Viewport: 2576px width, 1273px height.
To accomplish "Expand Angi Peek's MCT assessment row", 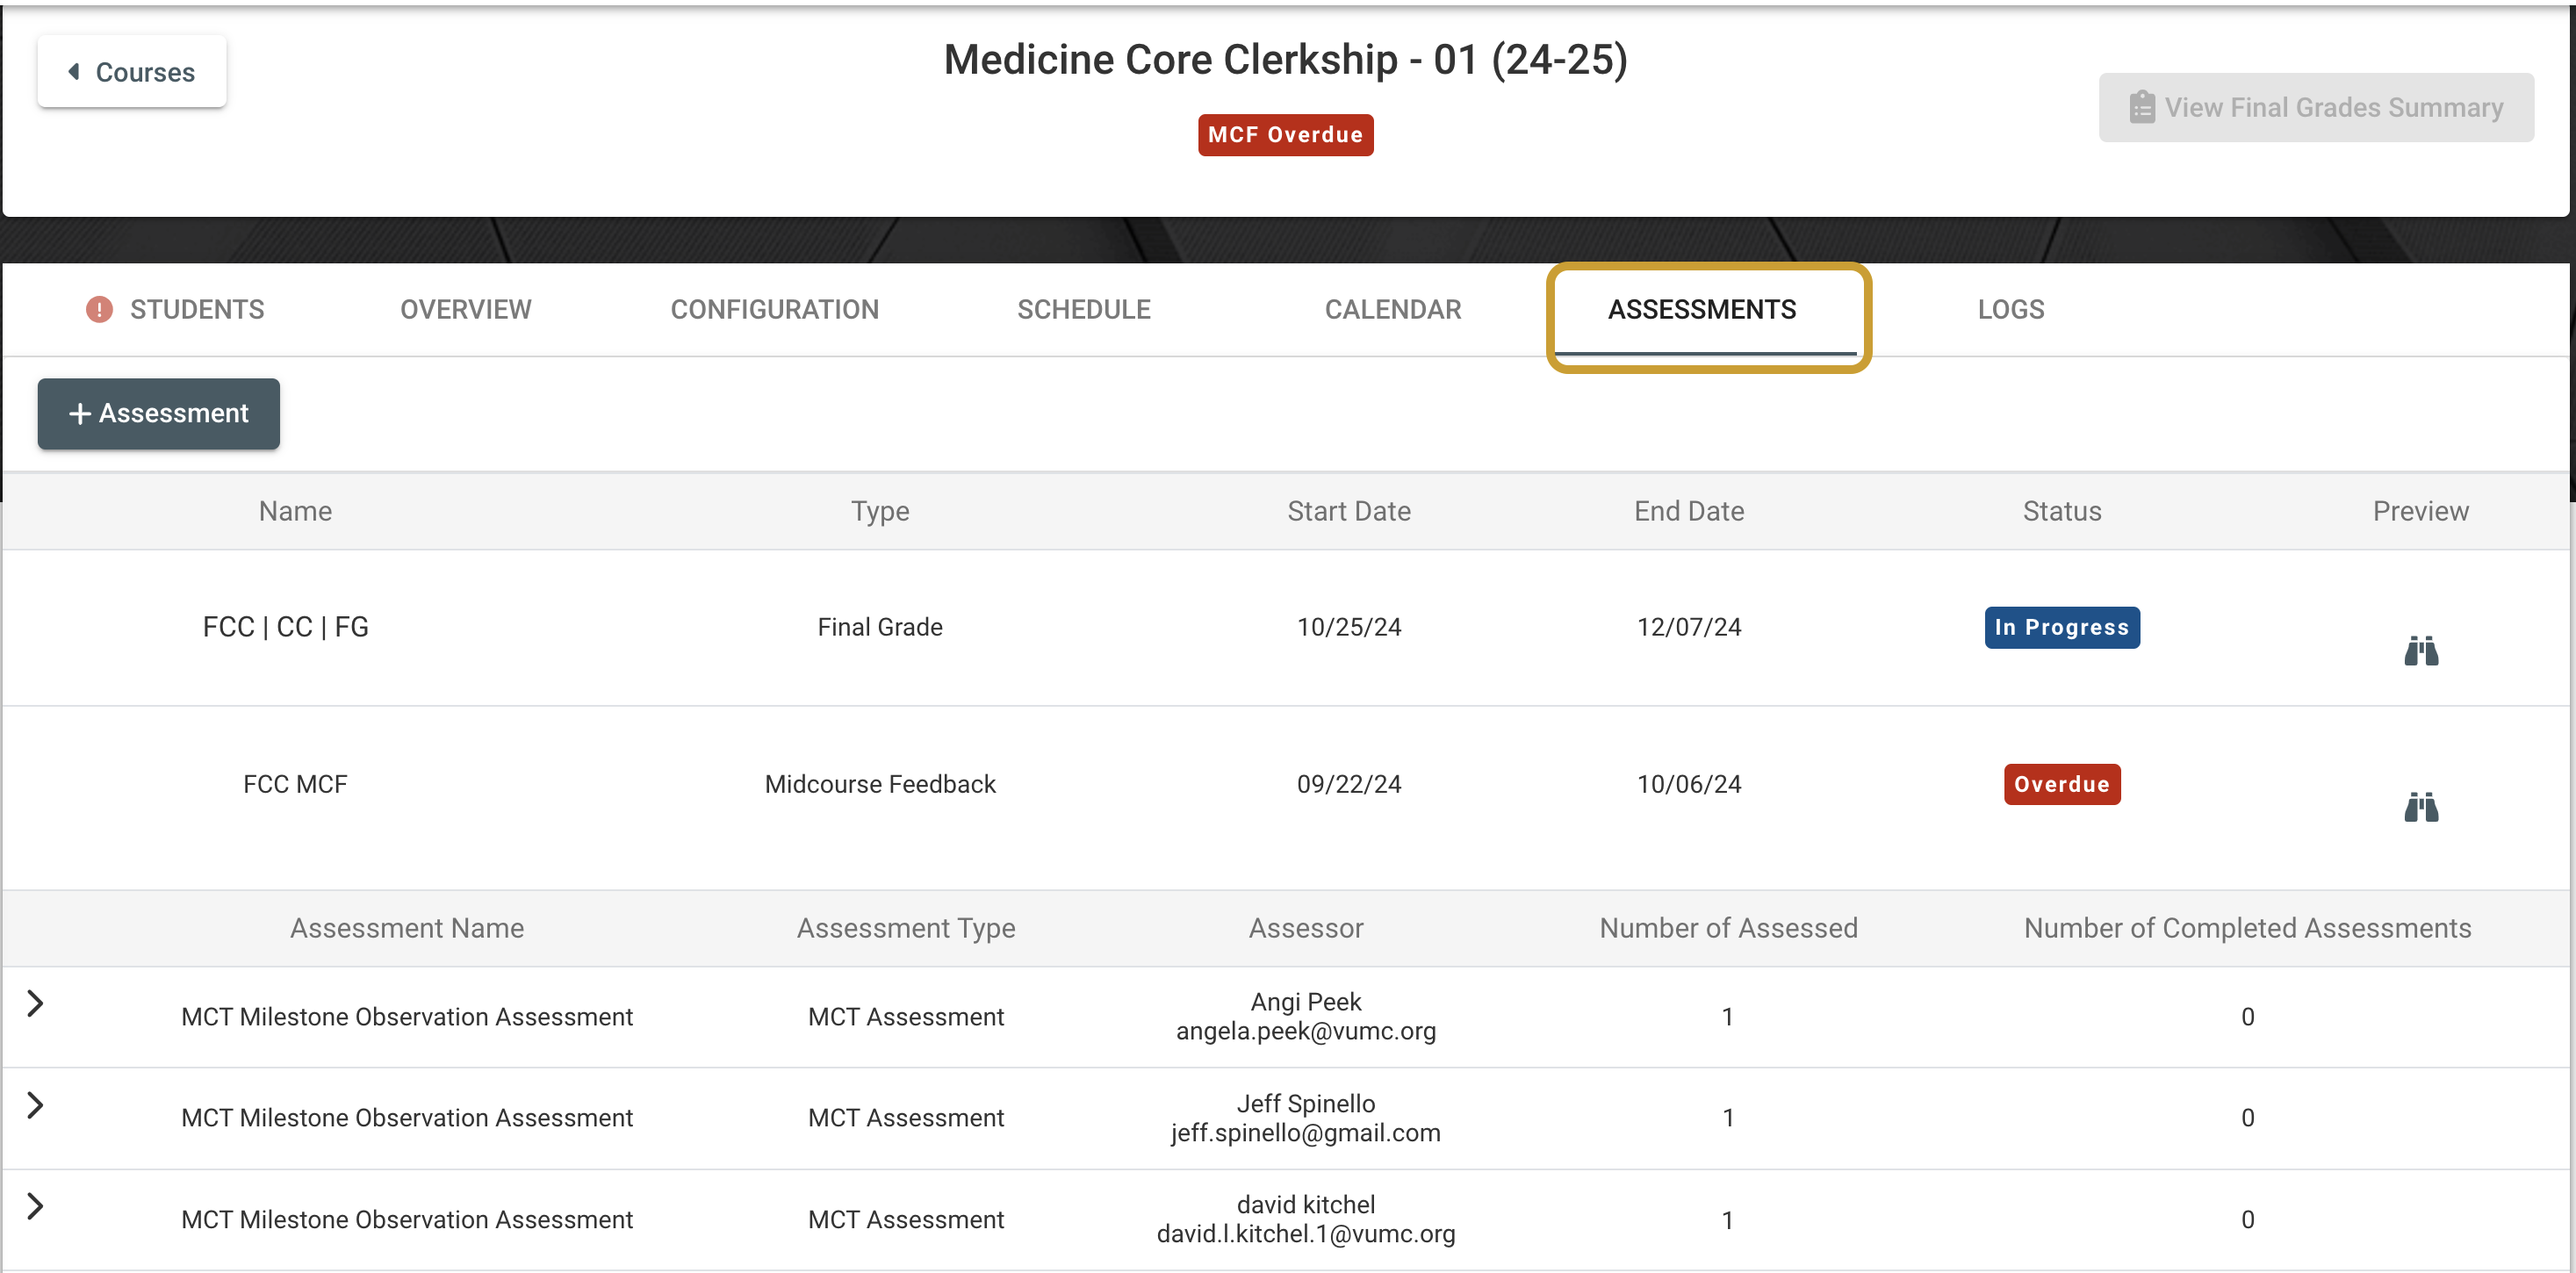I will (x=35, y=1003).
